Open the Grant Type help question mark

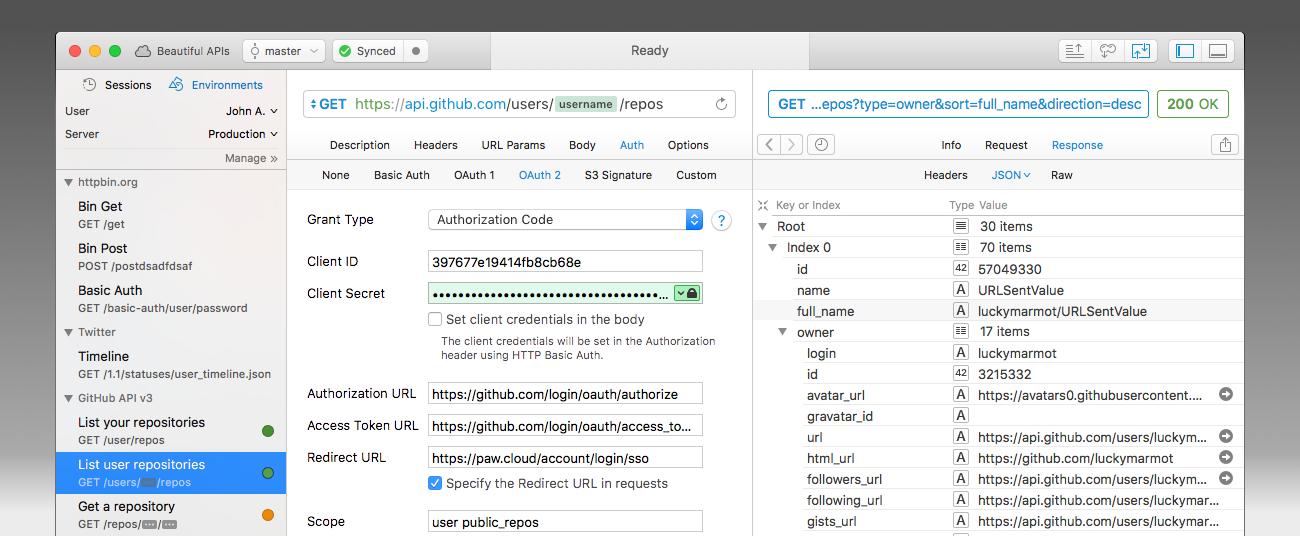pos(721,220)
